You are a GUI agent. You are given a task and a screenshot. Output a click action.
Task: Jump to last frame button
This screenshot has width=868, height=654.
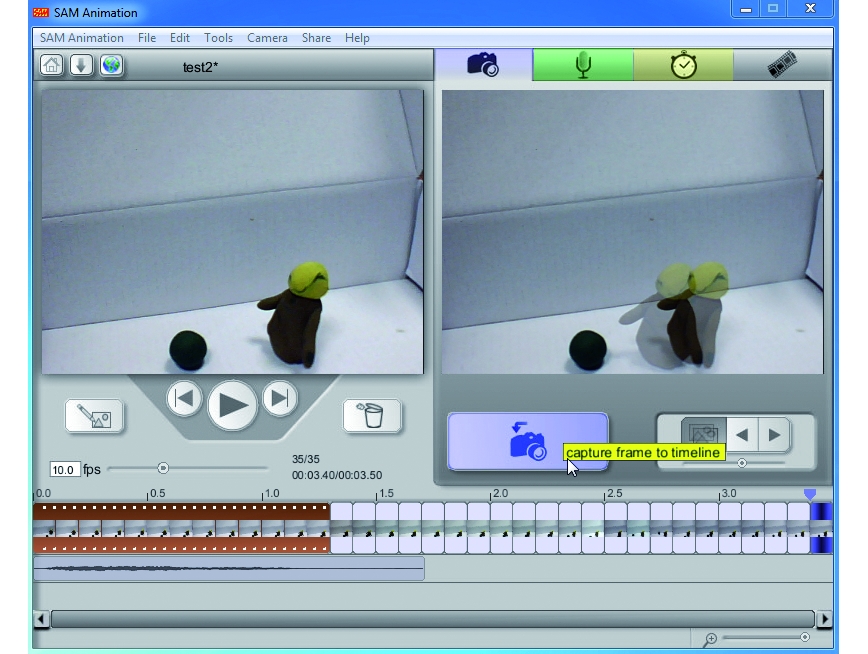(x=280, y=399)
